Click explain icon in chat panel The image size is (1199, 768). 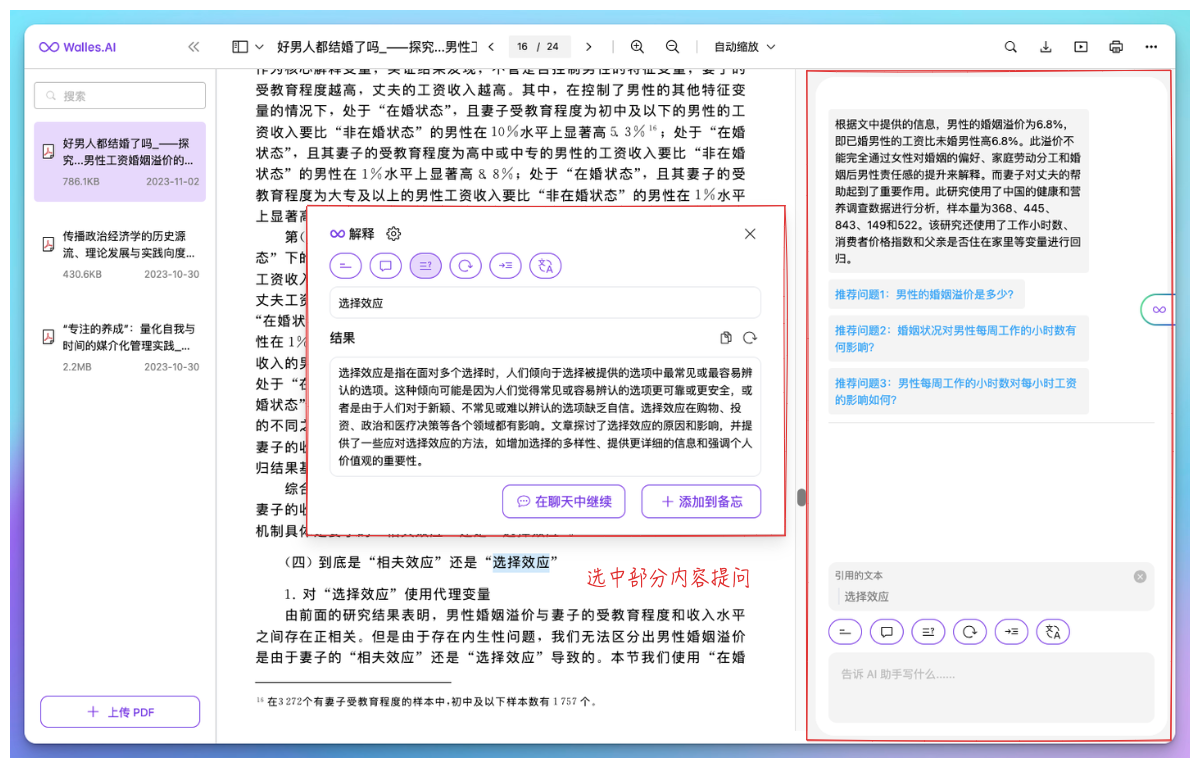928,632
